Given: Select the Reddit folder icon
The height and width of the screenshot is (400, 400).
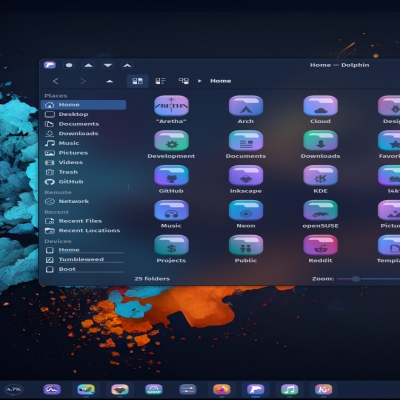Looking at the screenshot, I should pos(320,245).
